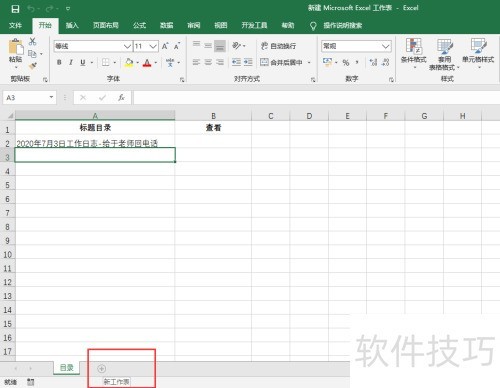The image size is (500, 388).
Task: Open 单元格样式 cell styles
Action: (478, 53)
